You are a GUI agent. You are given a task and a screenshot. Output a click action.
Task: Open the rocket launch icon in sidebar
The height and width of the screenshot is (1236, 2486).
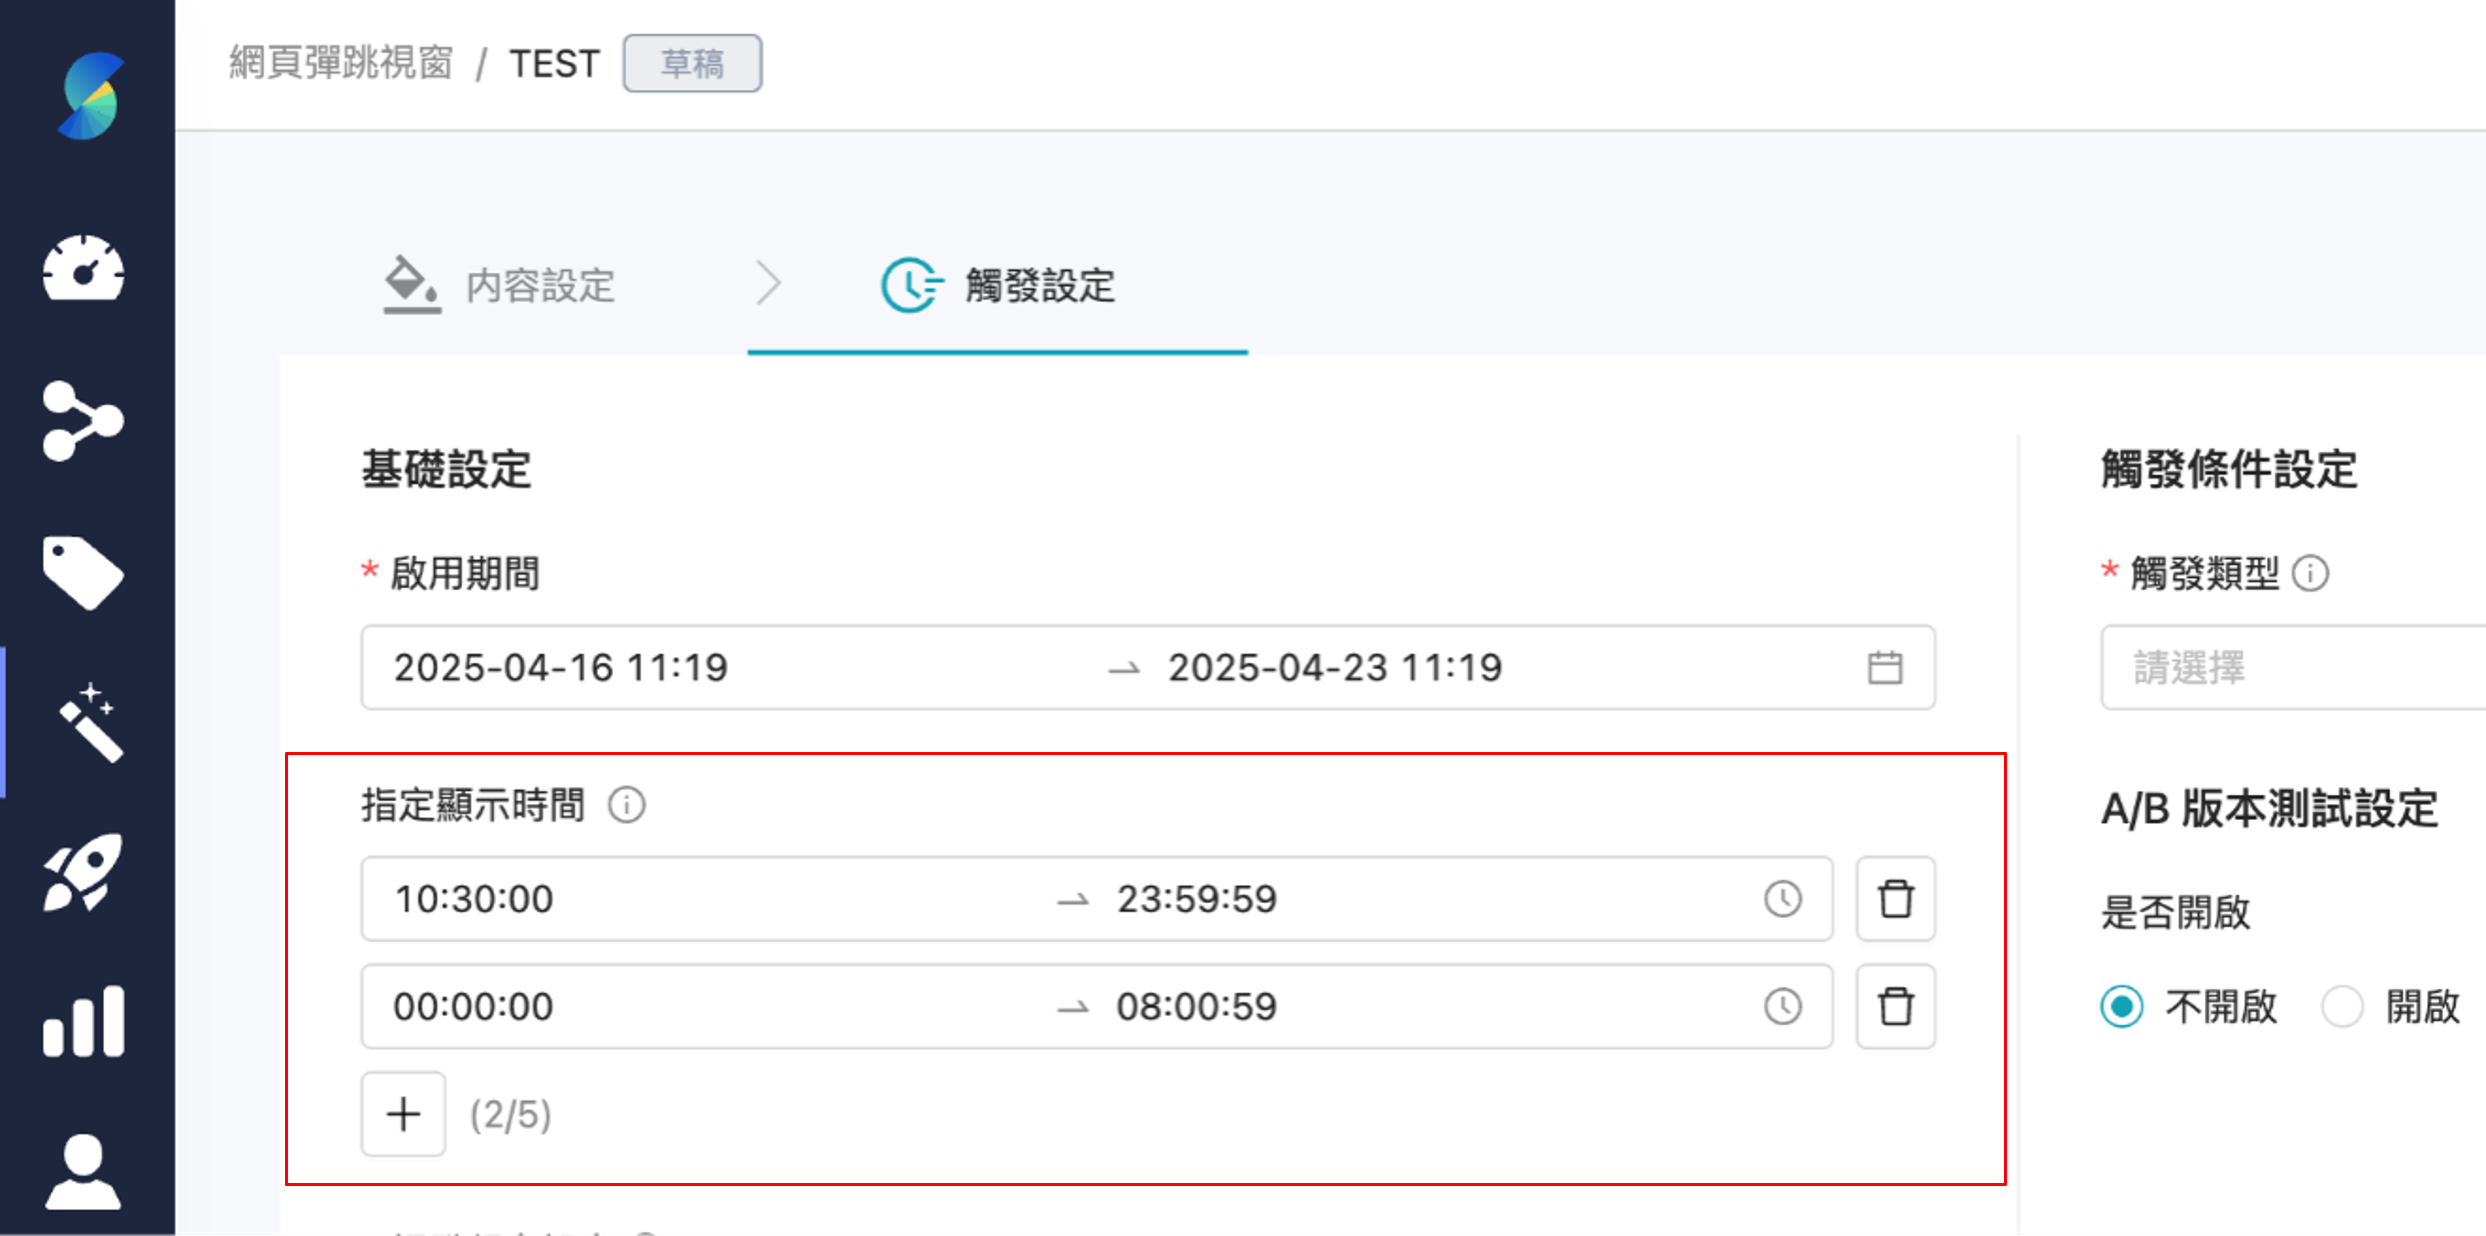click(x=85, y=872)
